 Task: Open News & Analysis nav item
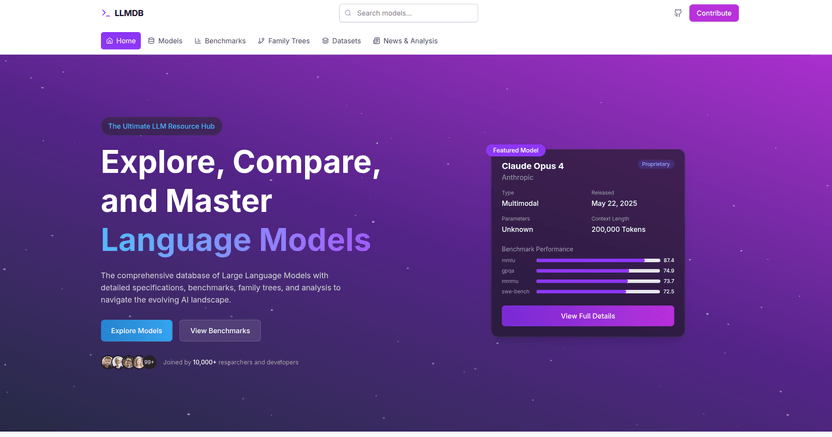pyautogui.click(x=405, y=41)
